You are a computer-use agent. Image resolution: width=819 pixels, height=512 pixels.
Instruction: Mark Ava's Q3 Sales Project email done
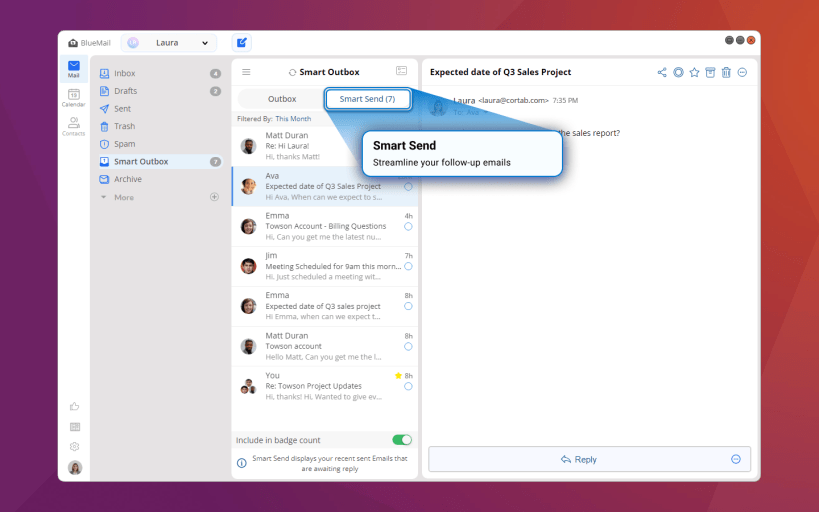[x=408, y=187]
